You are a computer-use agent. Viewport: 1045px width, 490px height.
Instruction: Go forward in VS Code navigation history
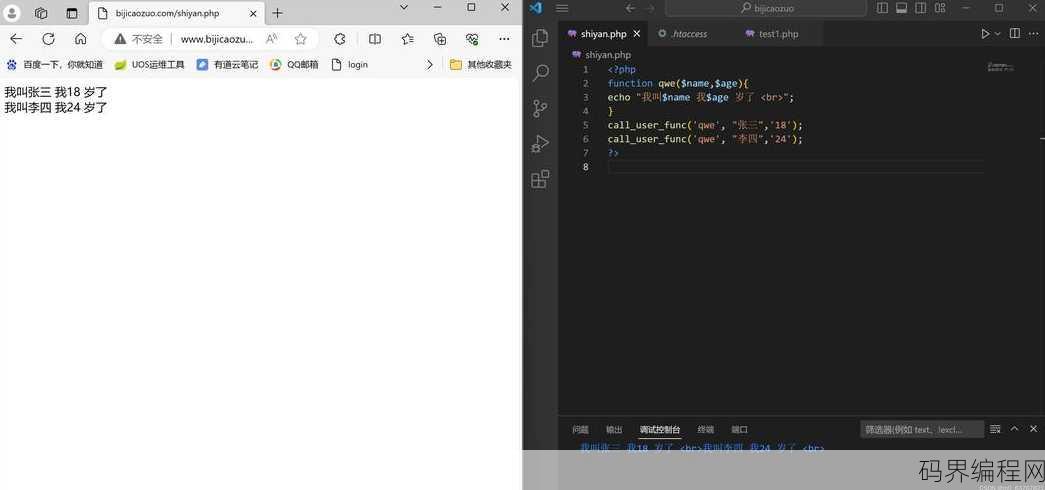click(651, 8)
